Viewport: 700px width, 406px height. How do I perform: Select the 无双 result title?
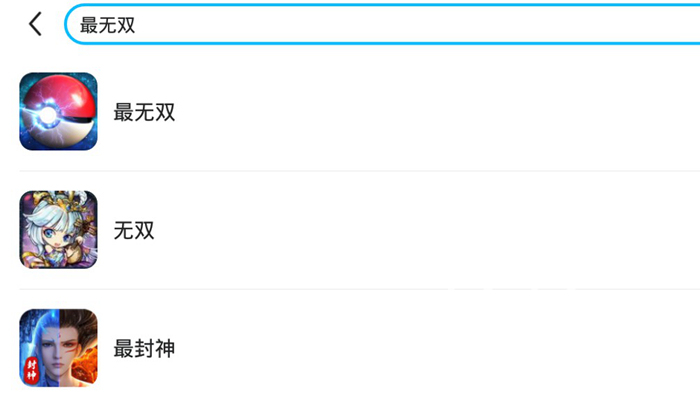pyautogui.click(x=134, y=231)
